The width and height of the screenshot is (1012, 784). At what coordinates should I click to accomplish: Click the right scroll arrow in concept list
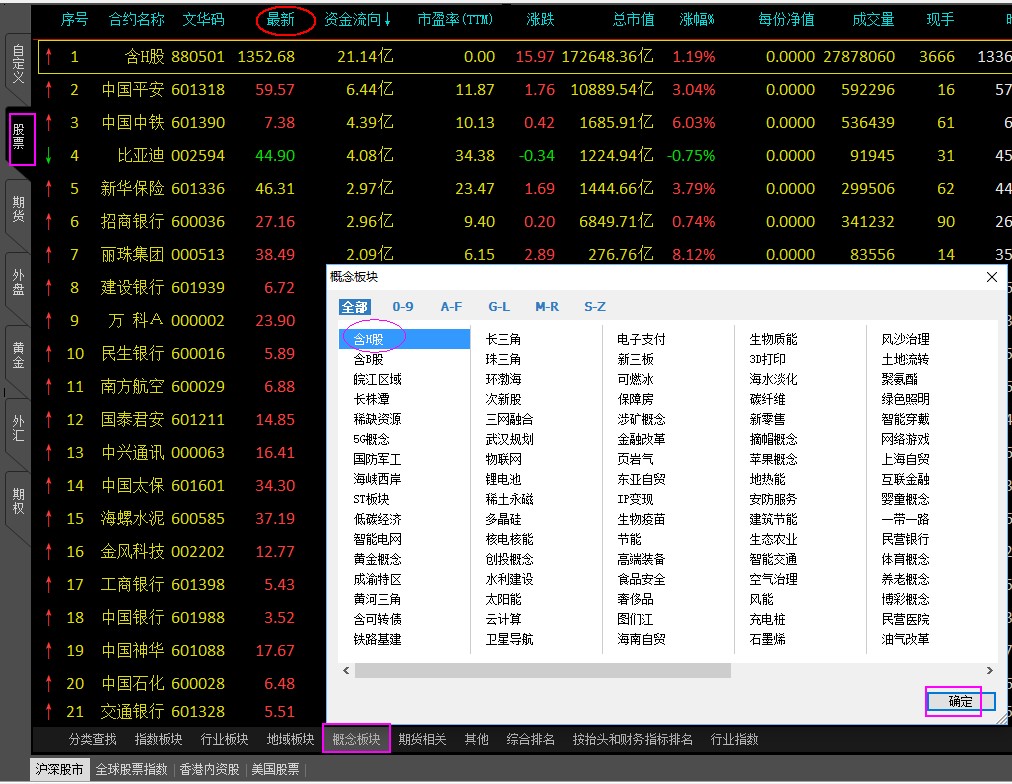[x=991, y=671]
